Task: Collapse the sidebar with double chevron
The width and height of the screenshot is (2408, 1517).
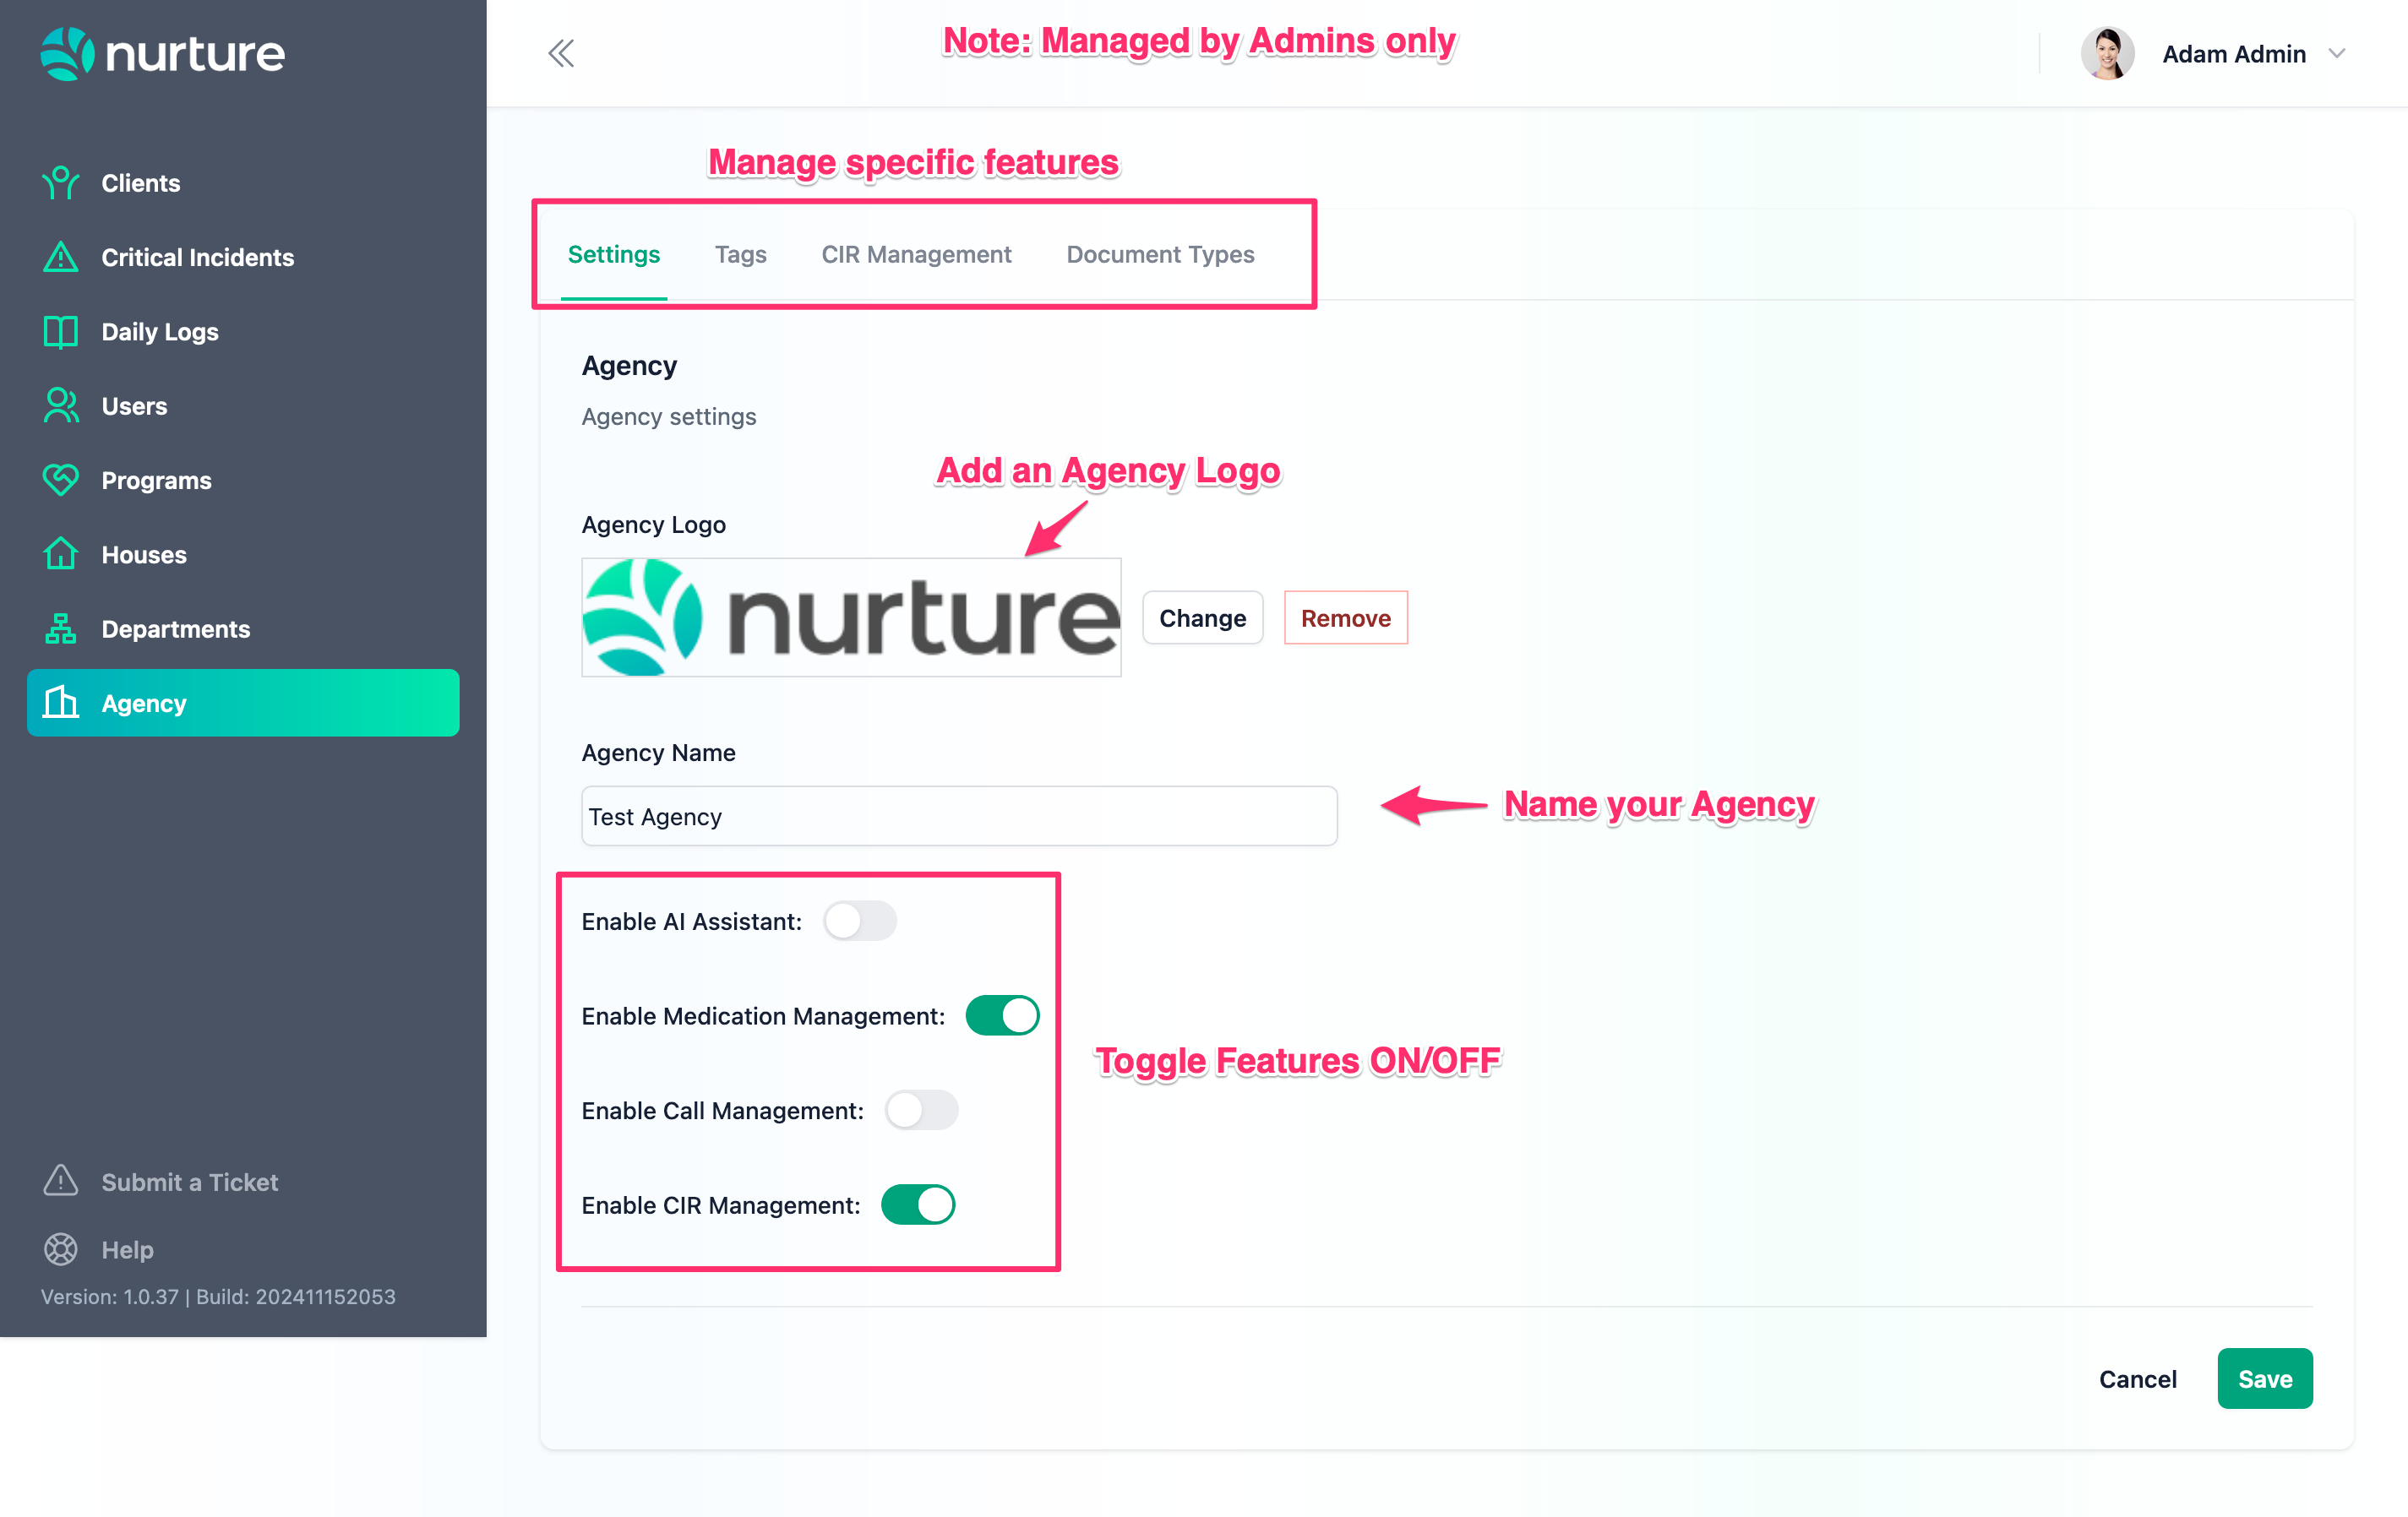Action: (x=561, y=54)
